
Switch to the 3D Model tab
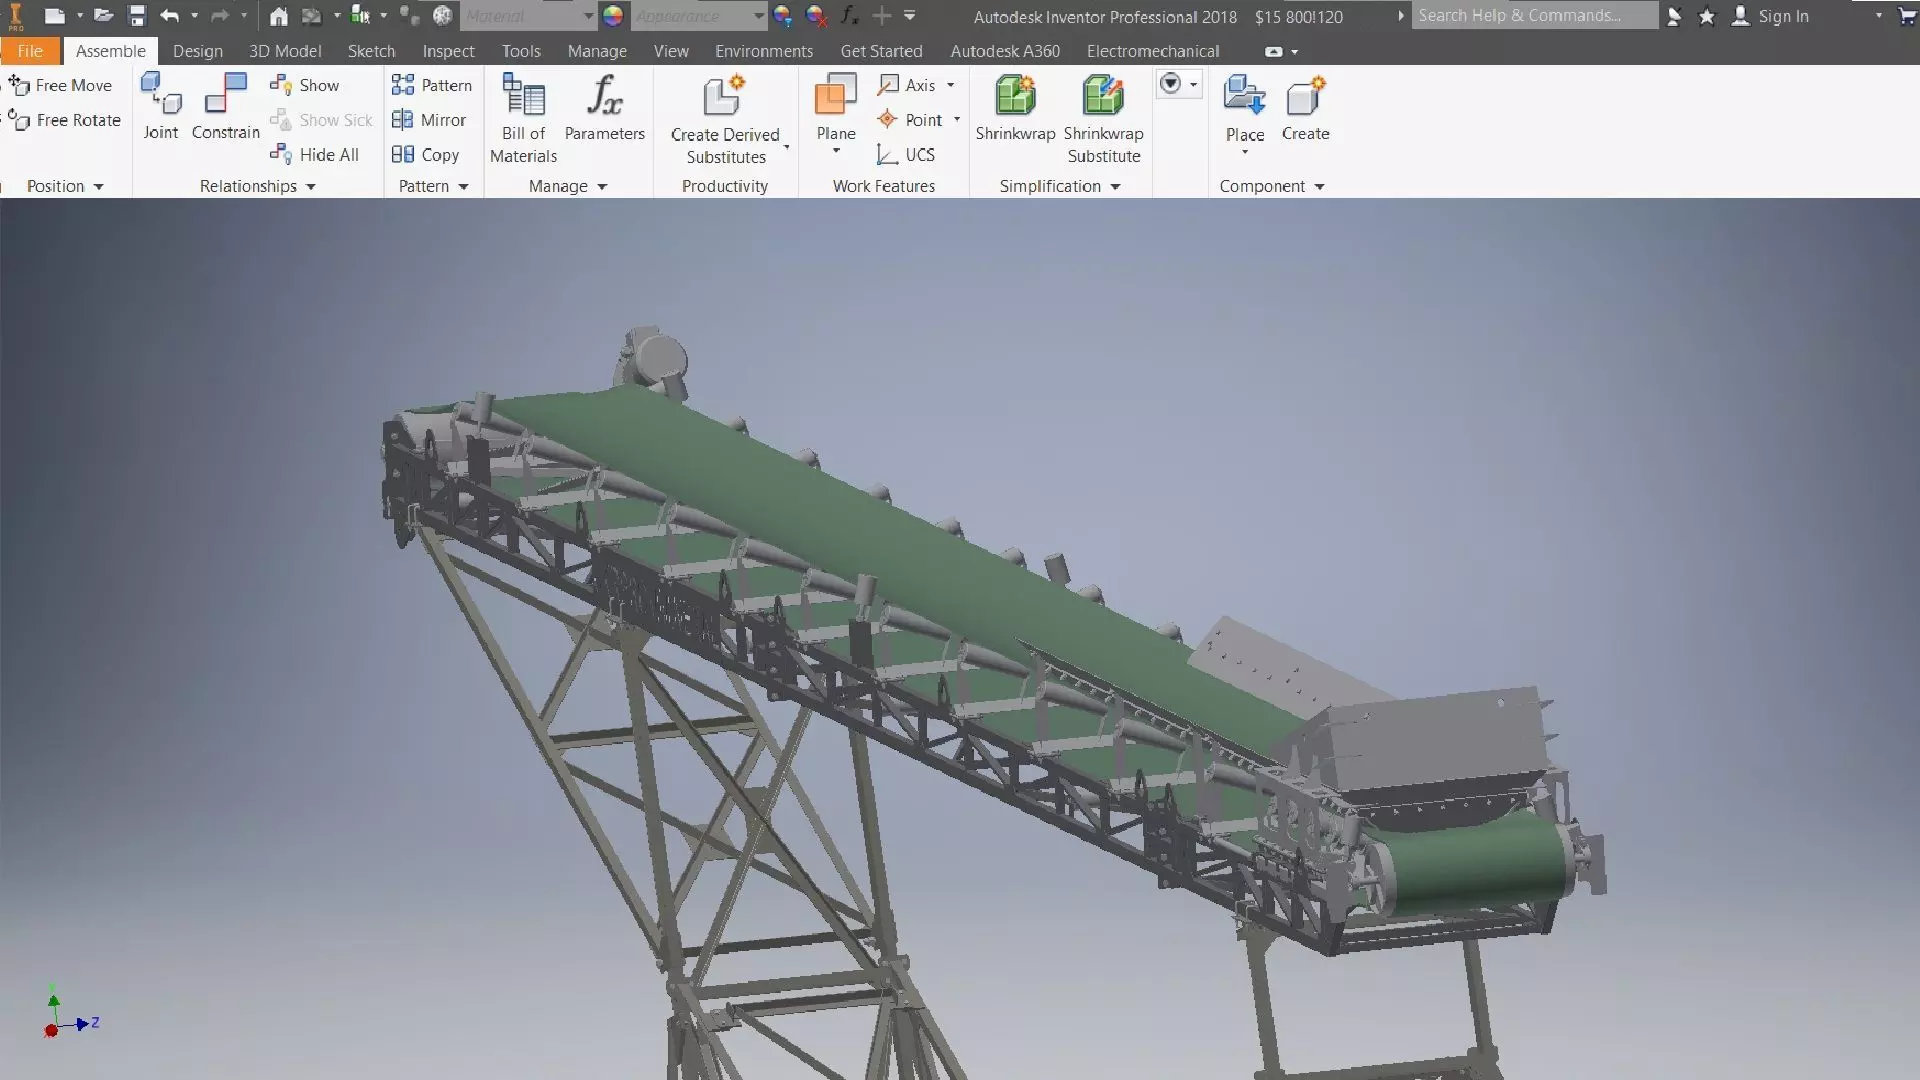coord(285,51)
